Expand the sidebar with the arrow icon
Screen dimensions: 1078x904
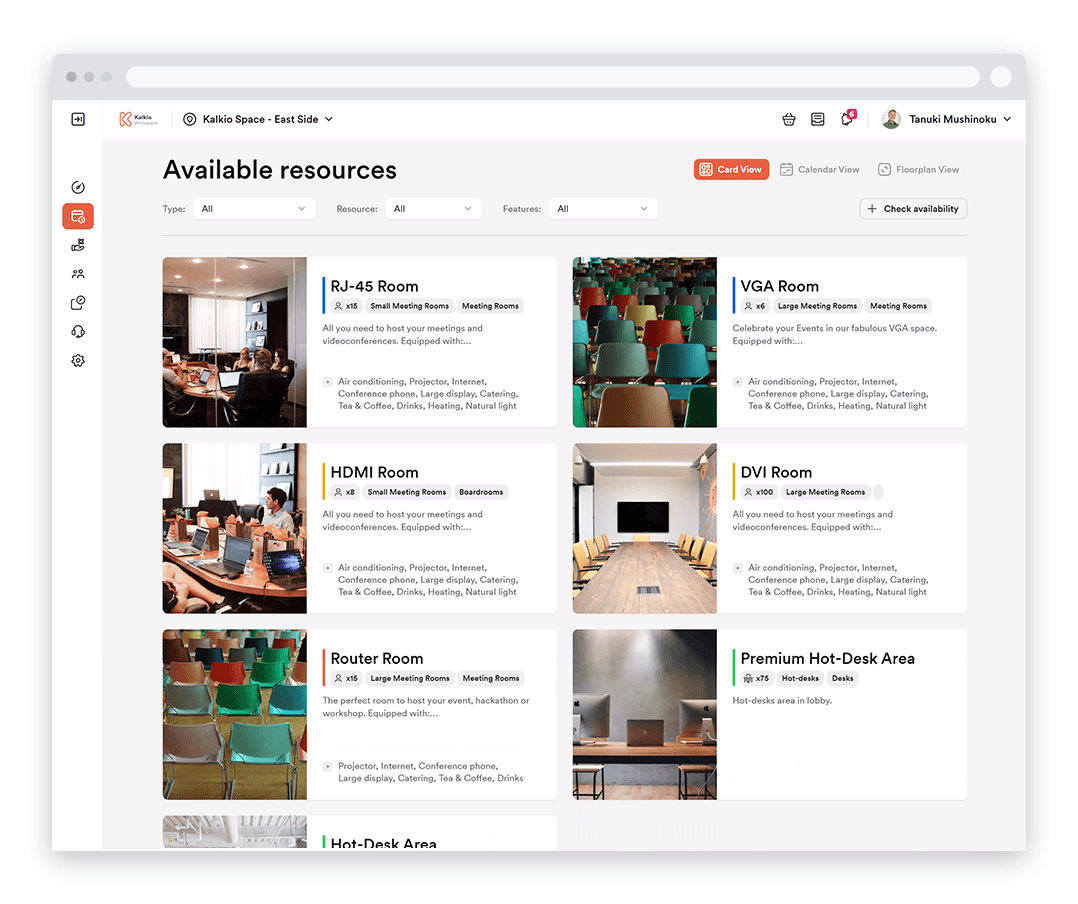click(78, 120)
